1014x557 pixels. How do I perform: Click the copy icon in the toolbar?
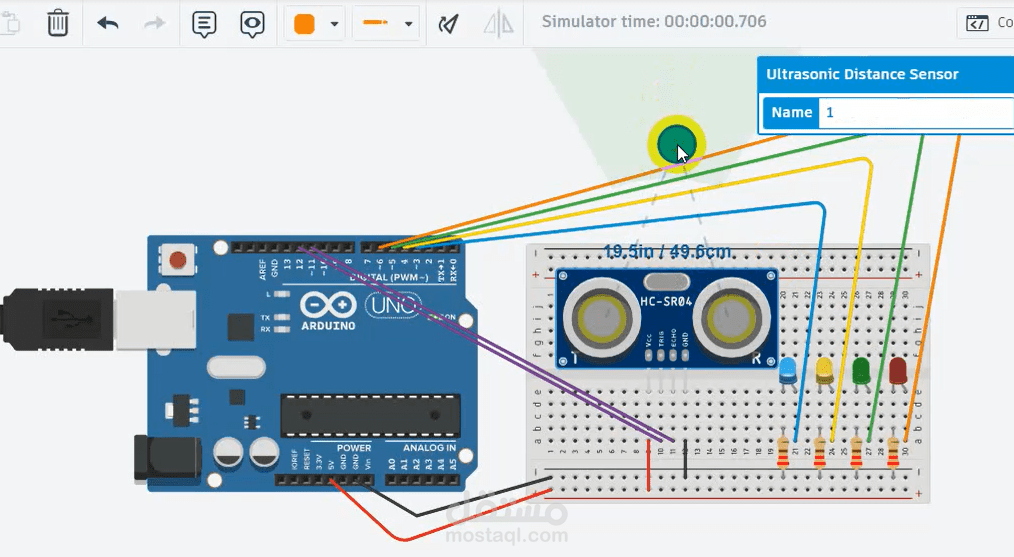coord(10,24)
